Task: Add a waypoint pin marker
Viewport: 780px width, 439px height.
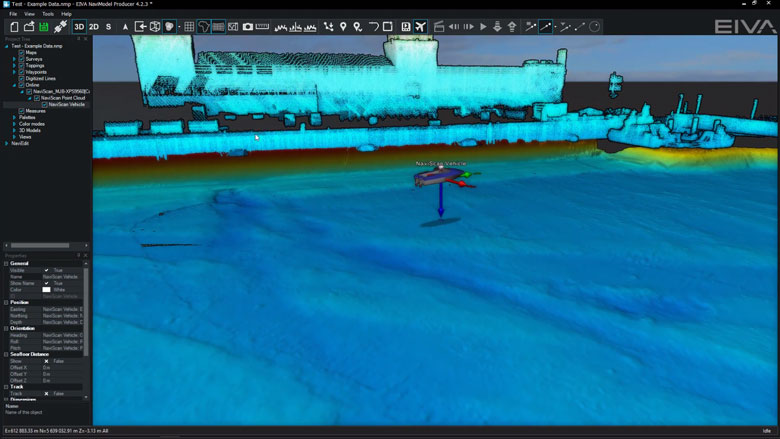Action: (343, 27)
